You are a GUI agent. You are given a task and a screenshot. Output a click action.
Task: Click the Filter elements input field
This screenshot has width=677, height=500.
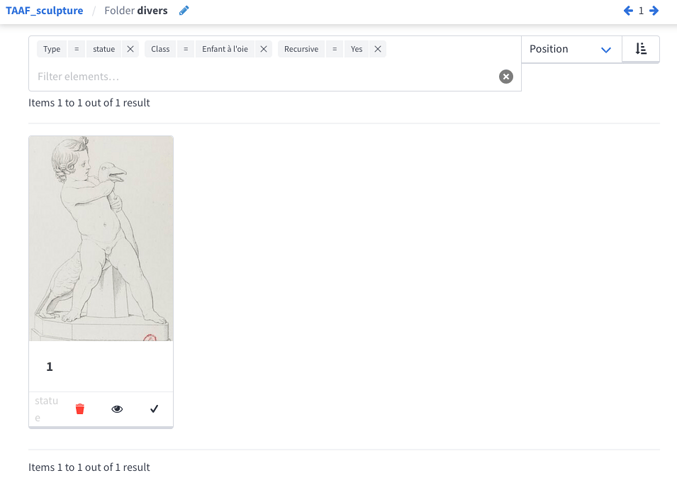tap(266, 76)
